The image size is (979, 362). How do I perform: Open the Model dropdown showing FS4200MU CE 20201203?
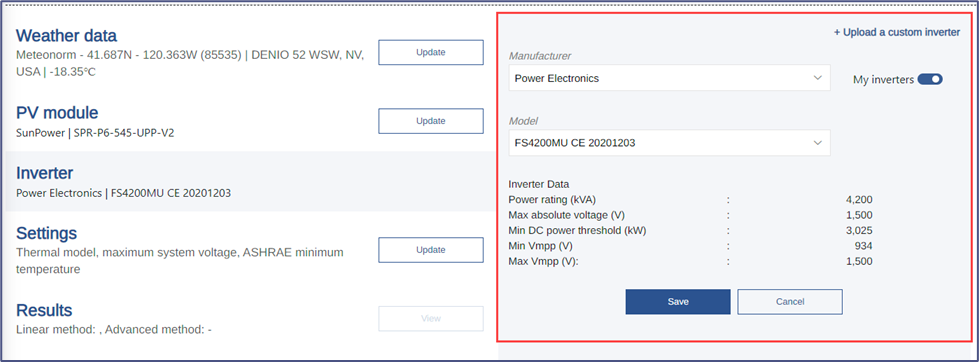point(669,143)
